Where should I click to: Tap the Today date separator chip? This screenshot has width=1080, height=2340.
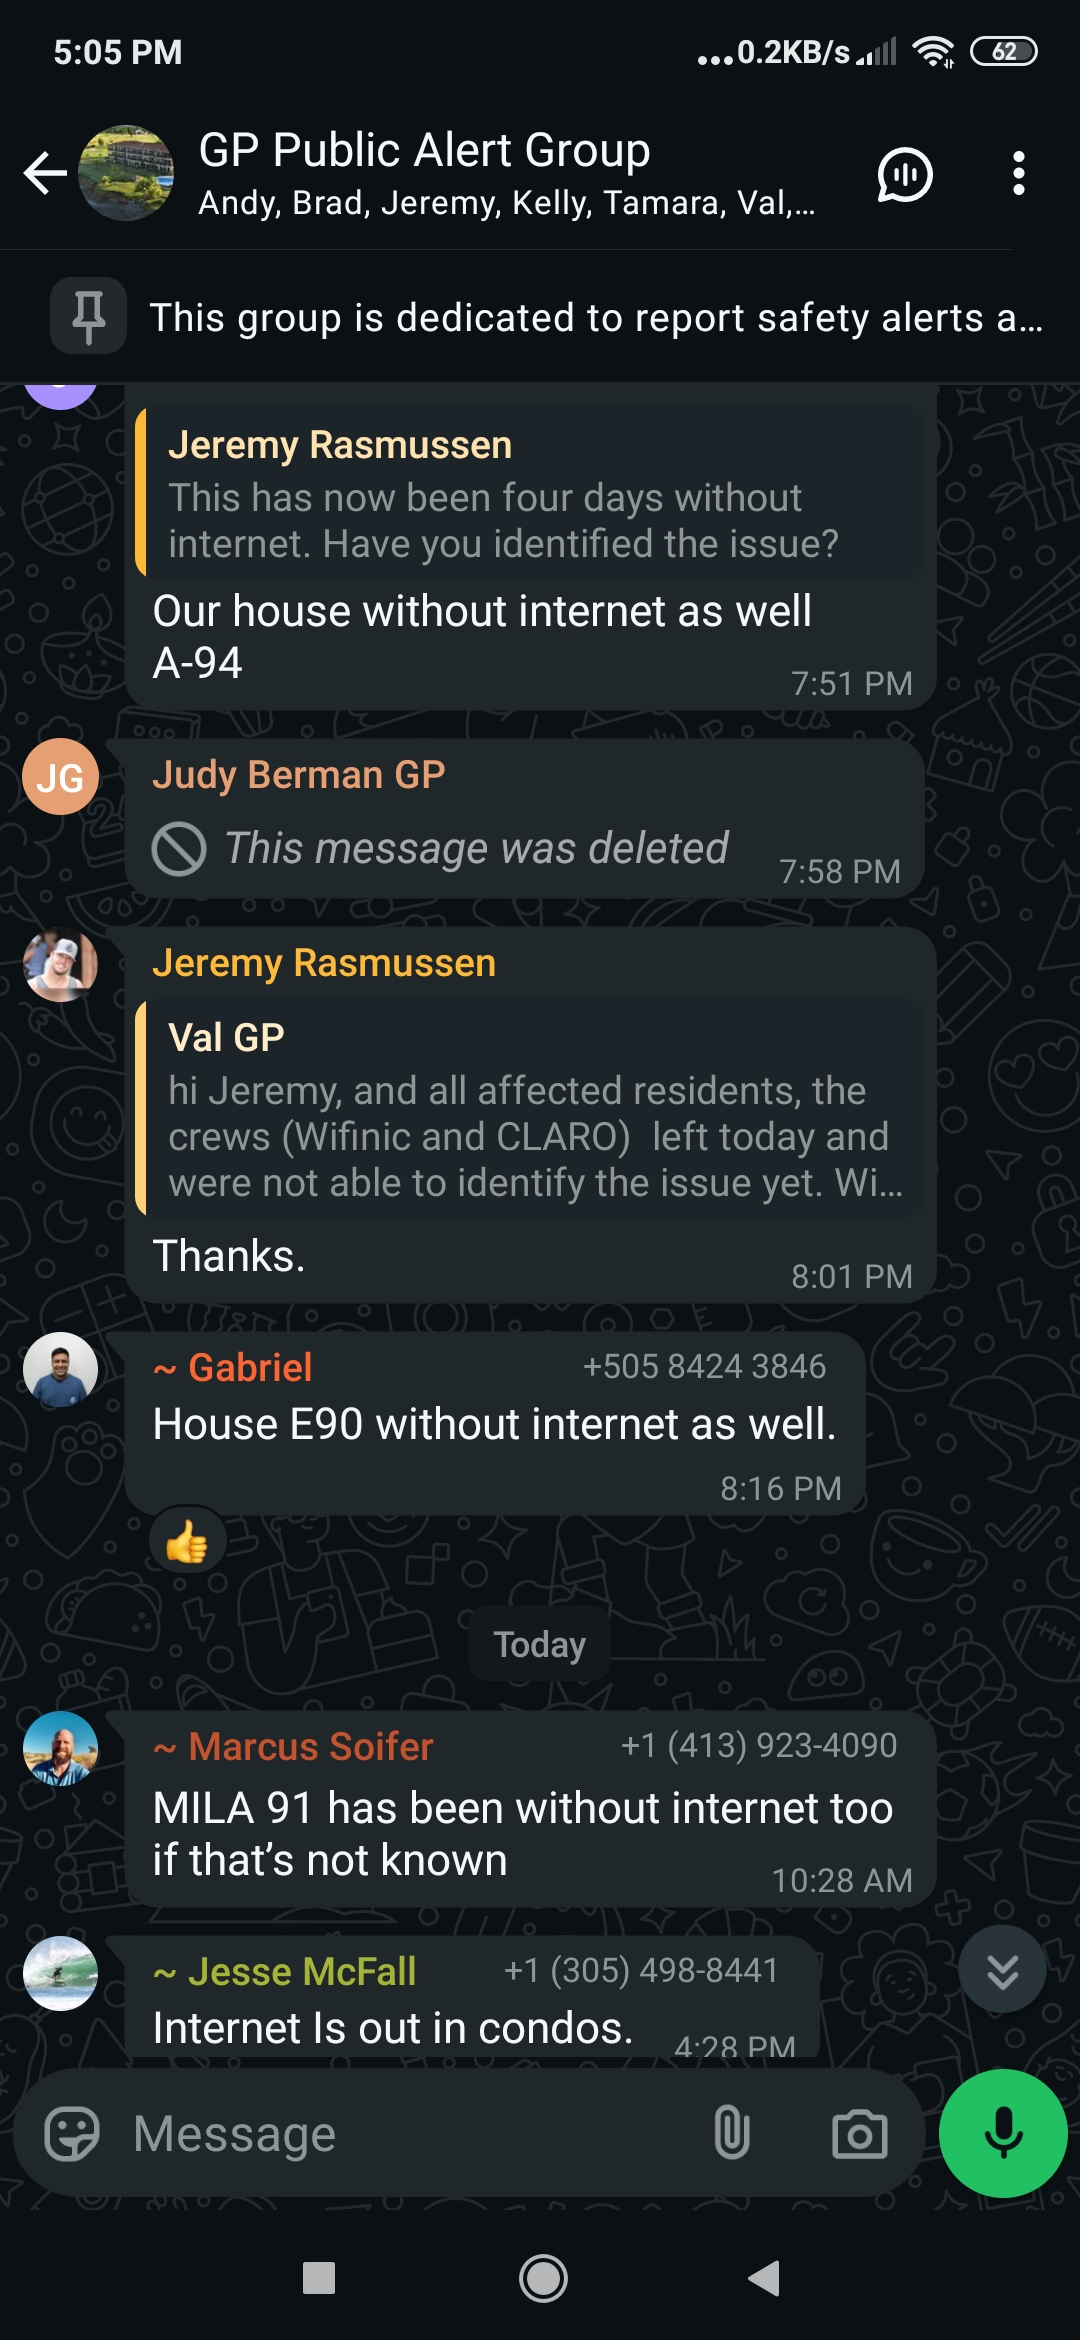tap(540, 1644)
